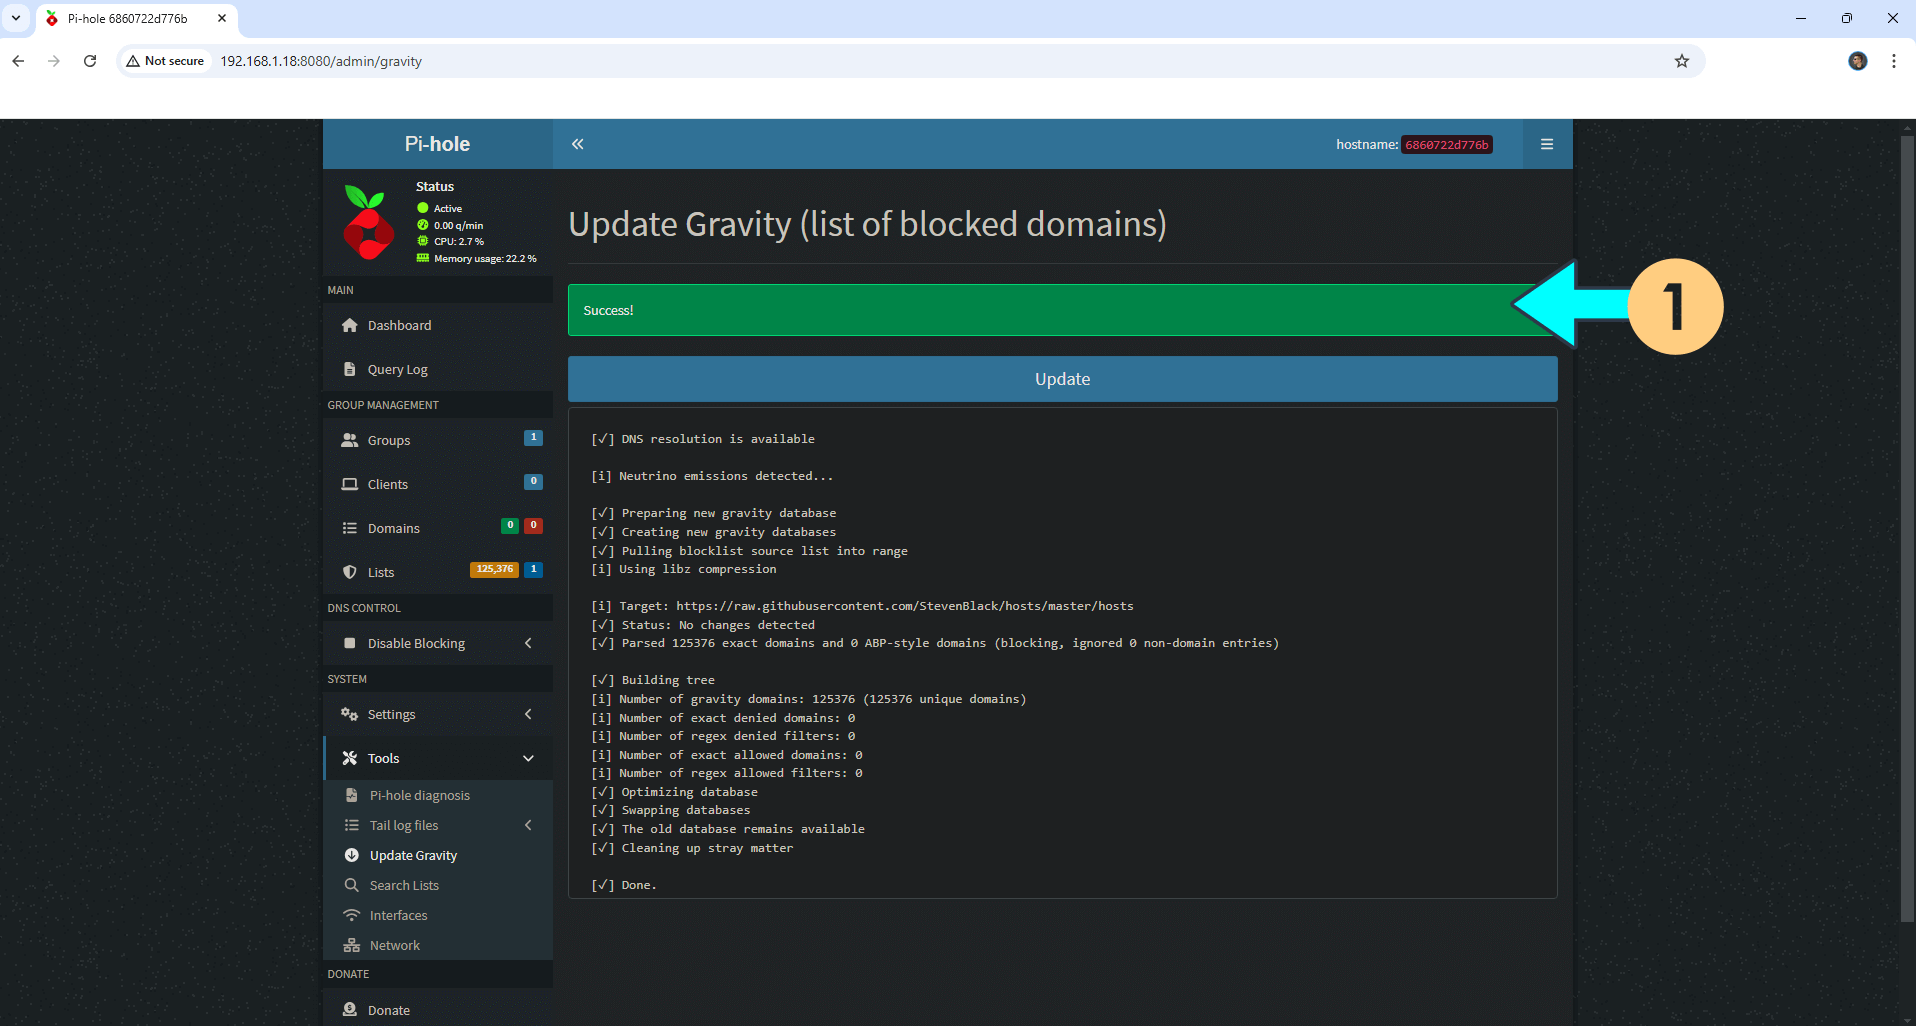Click the hostname 6860722d776b badge
The width and height of the screenshot is (1916, 1026).
tap(1447, 144)
